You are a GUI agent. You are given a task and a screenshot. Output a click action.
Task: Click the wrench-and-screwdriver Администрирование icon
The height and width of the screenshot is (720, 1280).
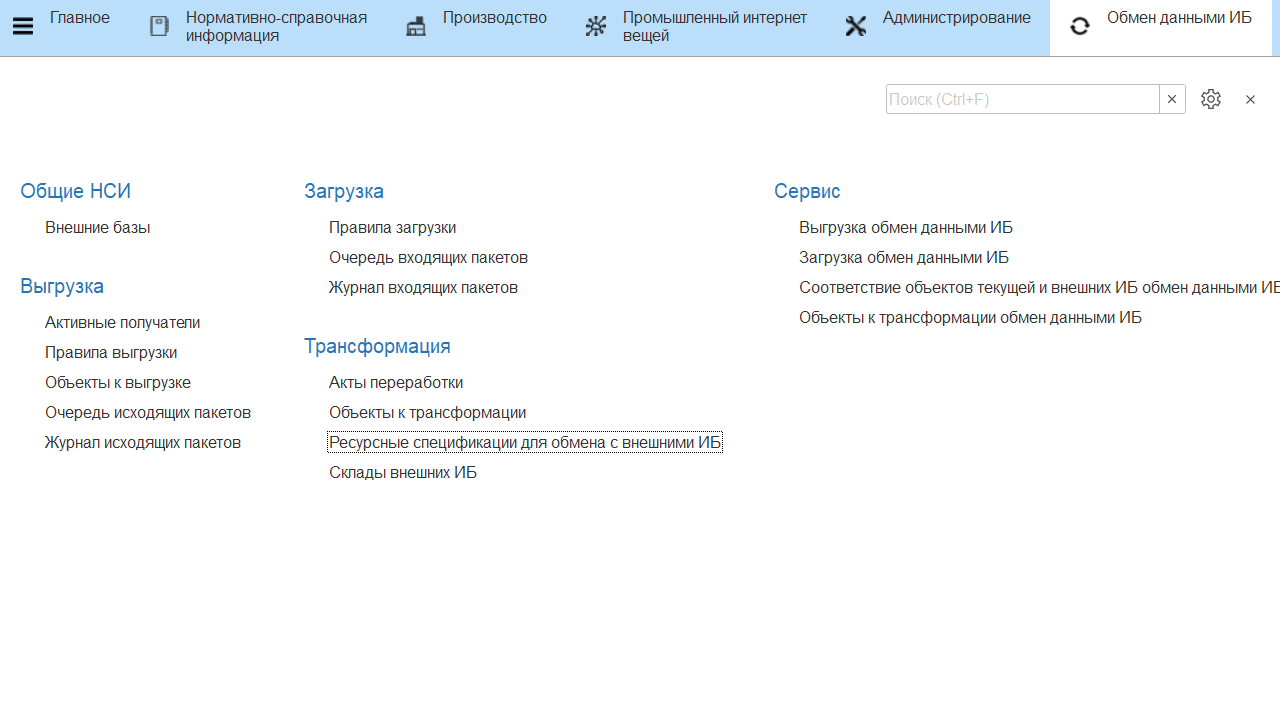click(x=856, y=27)
